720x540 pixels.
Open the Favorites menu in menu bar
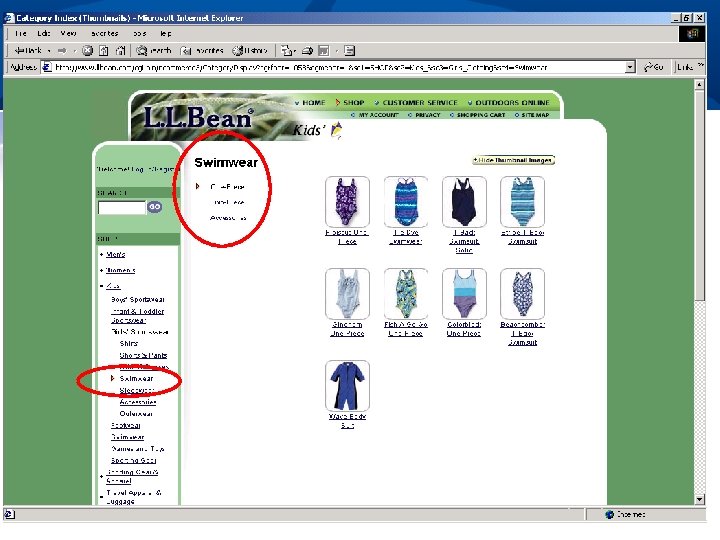point(105,34)
